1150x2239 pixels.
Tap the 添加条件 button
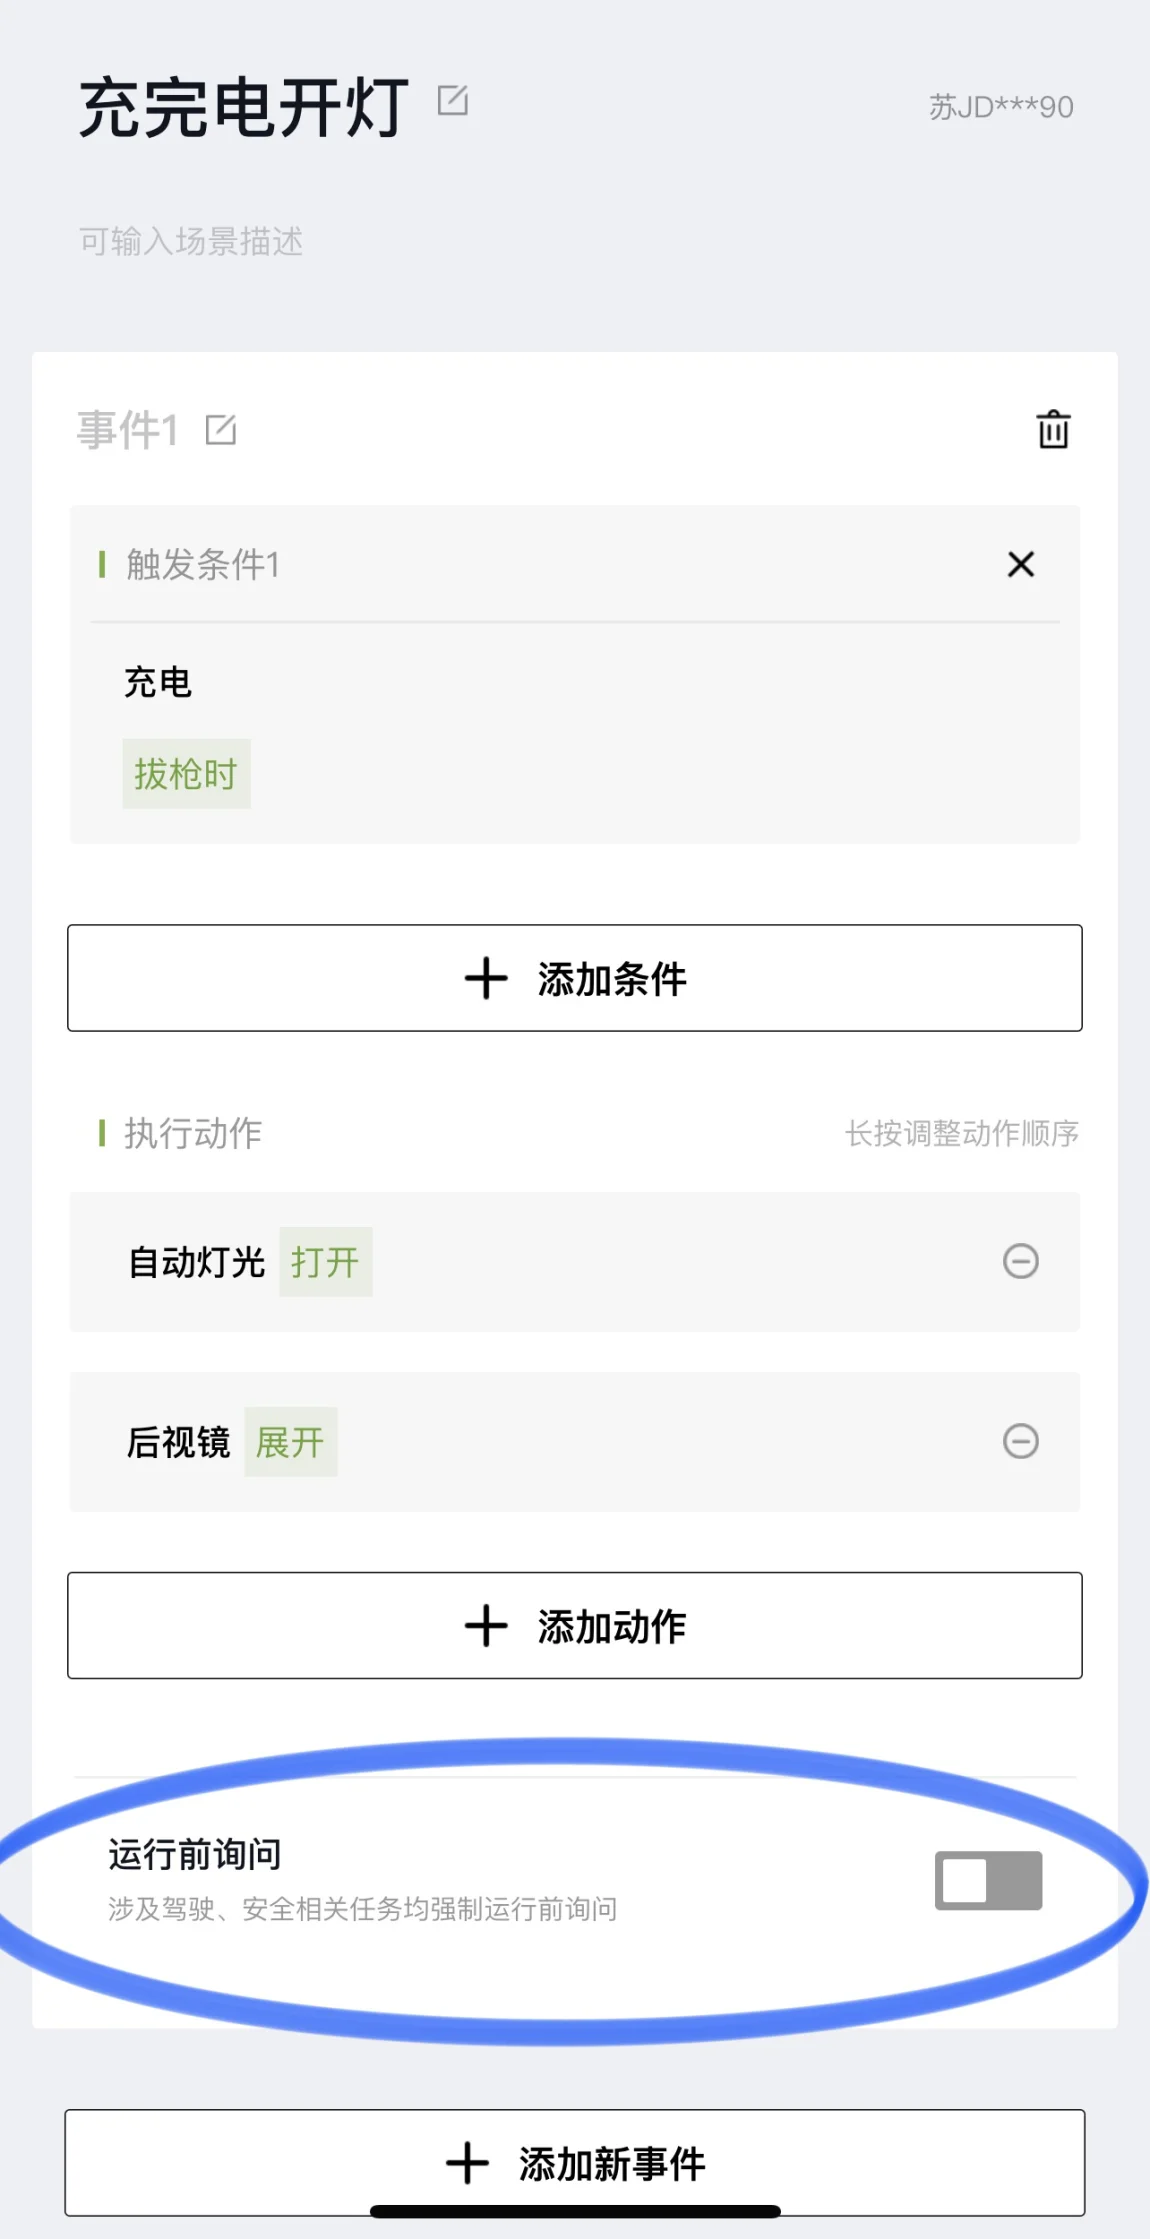click(575, 978)
